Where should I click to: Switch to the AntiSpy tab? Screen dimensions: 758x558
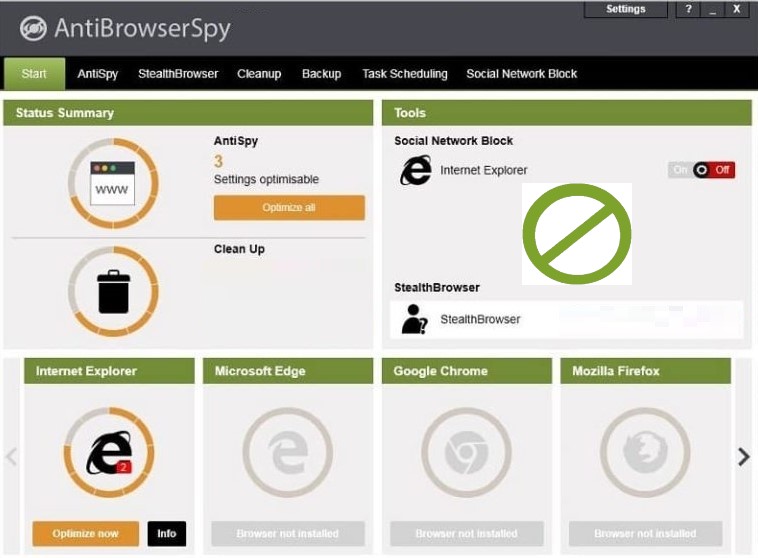pyautogui.click(x=98, y=74)
